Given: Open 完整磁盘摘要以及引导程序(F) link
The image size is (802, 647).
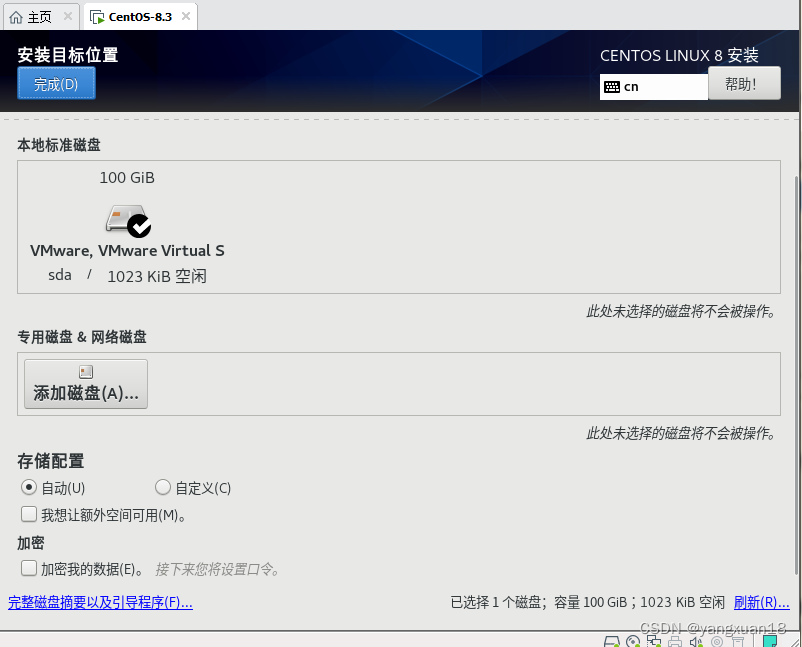Looking at the screenshot, I should [100, 602].
